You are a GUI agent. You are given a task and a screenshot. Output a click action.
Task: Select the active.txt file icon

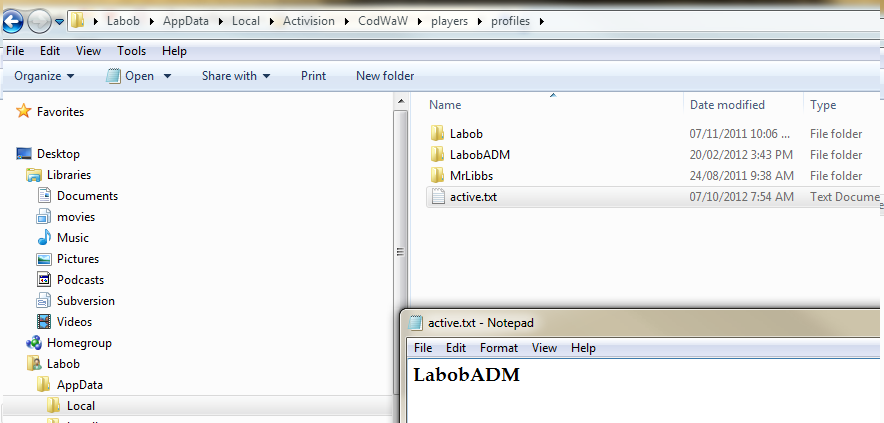[x=437, y=197]
